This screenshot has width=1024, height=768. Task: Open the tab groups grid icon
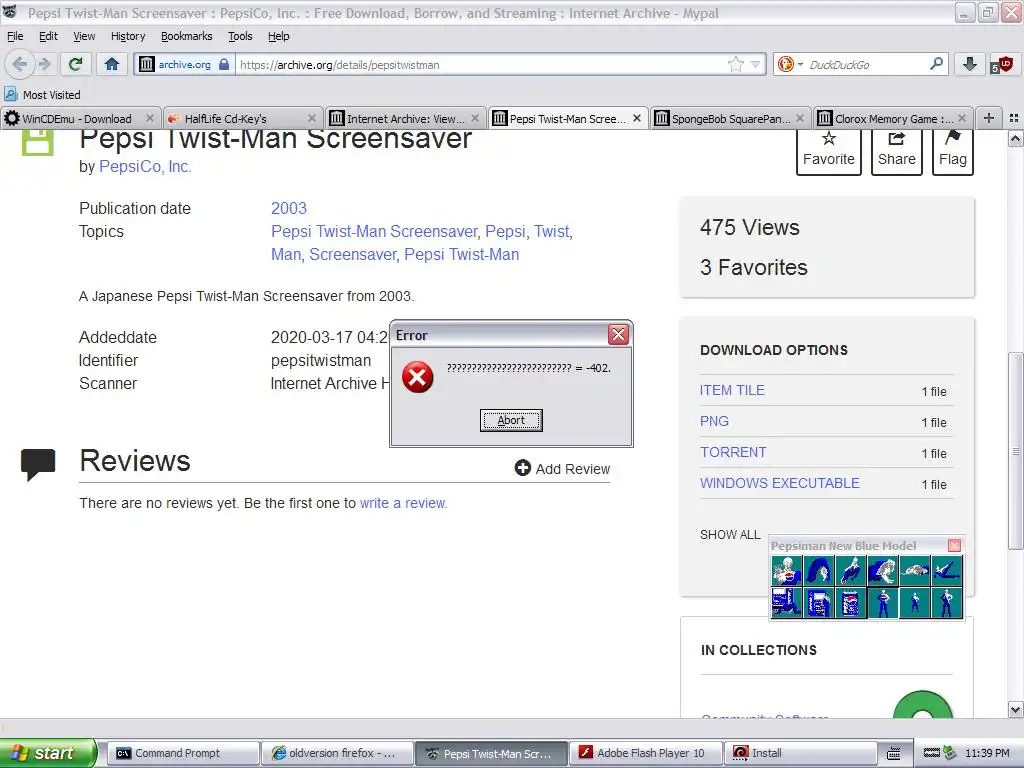coord(1014,118)
